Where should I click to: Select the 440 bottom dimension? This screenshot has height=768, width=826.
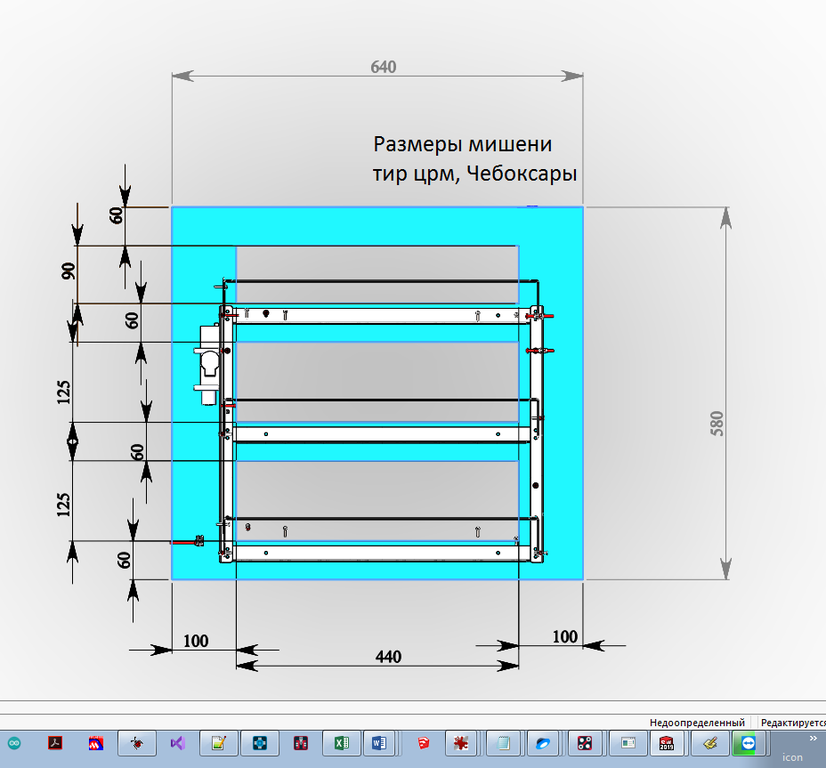tap(388, 657)
